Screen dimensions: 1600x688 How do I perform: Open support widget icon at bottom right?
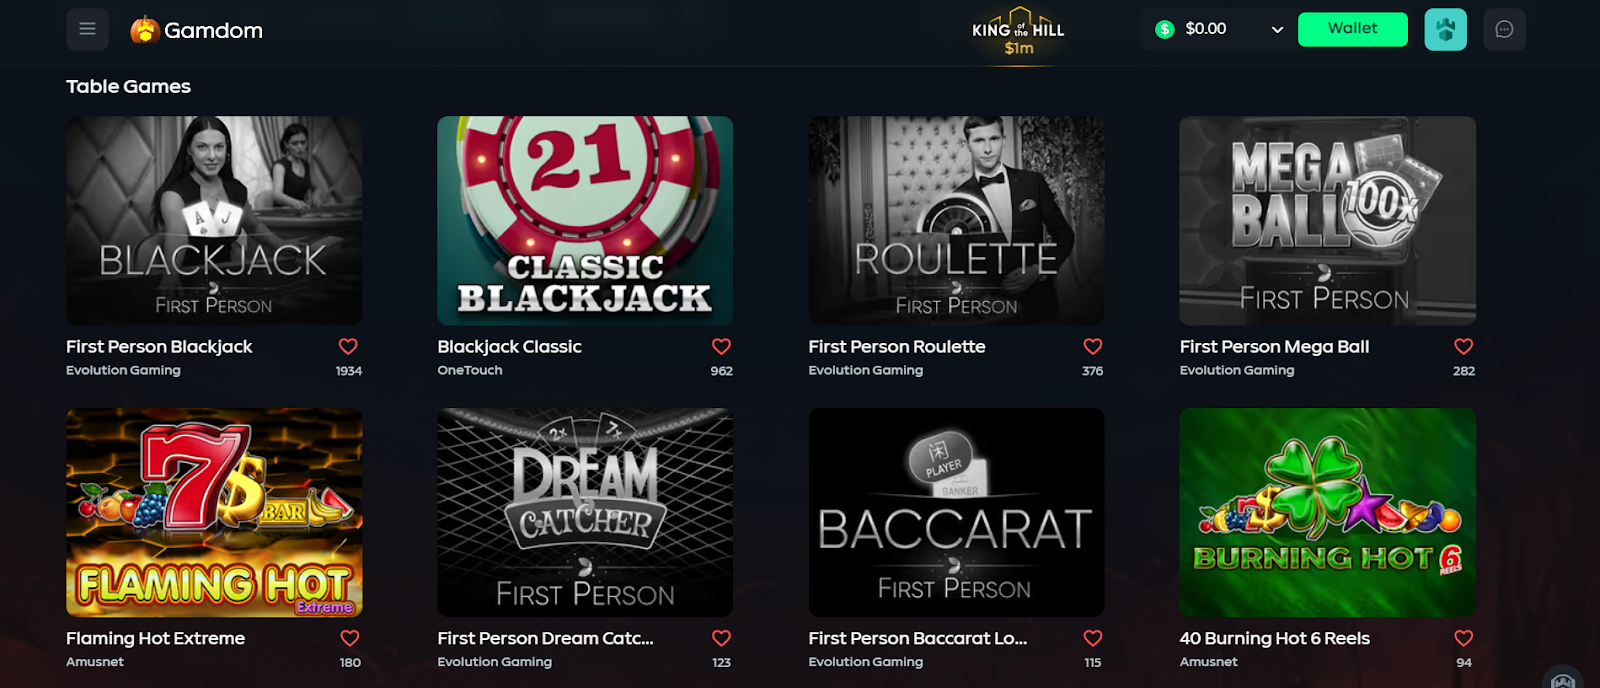pos(1563,679)
